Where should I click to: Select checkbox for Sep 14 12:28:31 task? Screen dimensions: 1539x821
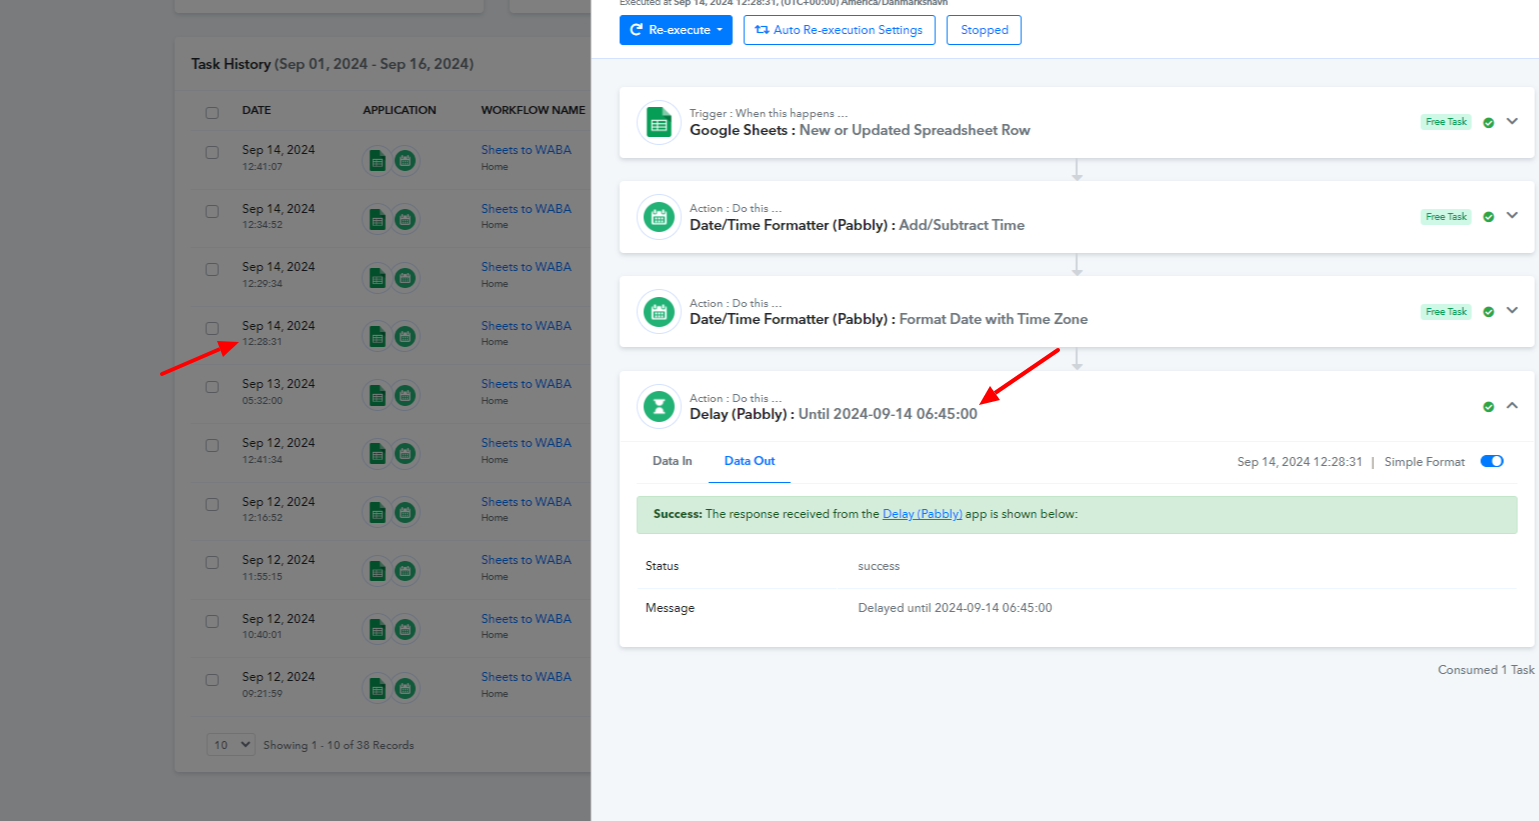212,328
